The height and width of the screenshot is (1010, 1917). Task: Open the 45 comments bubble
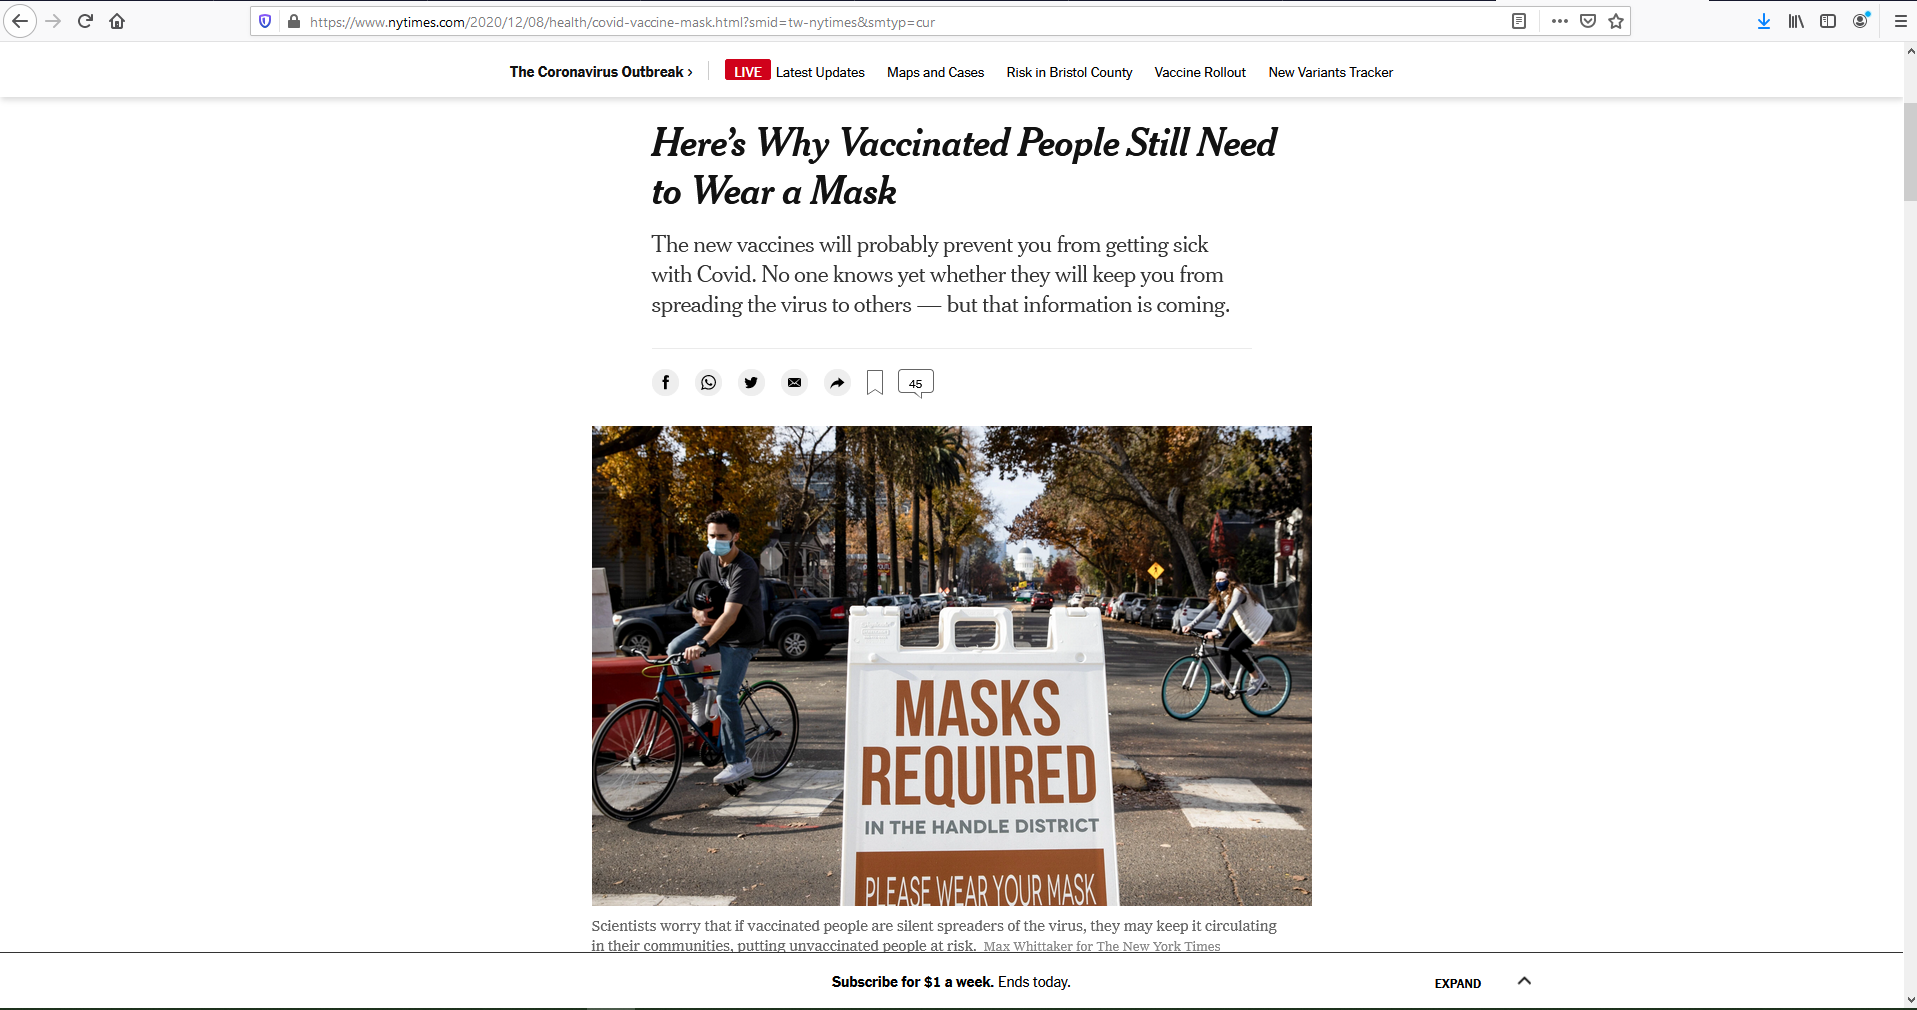pyautogui.click(x=916, y=383)
